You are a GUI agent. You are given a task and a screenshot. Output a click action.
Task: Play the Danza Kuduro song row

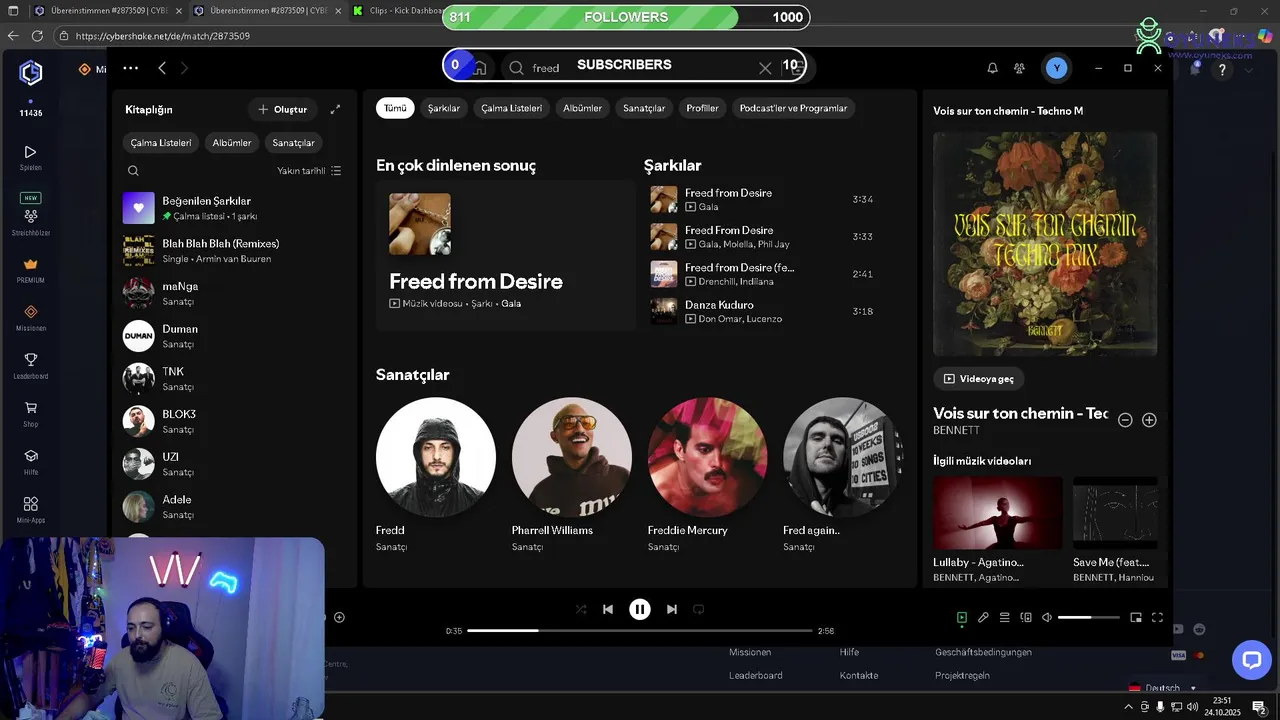pyautogui.click(x=762, y=311)
